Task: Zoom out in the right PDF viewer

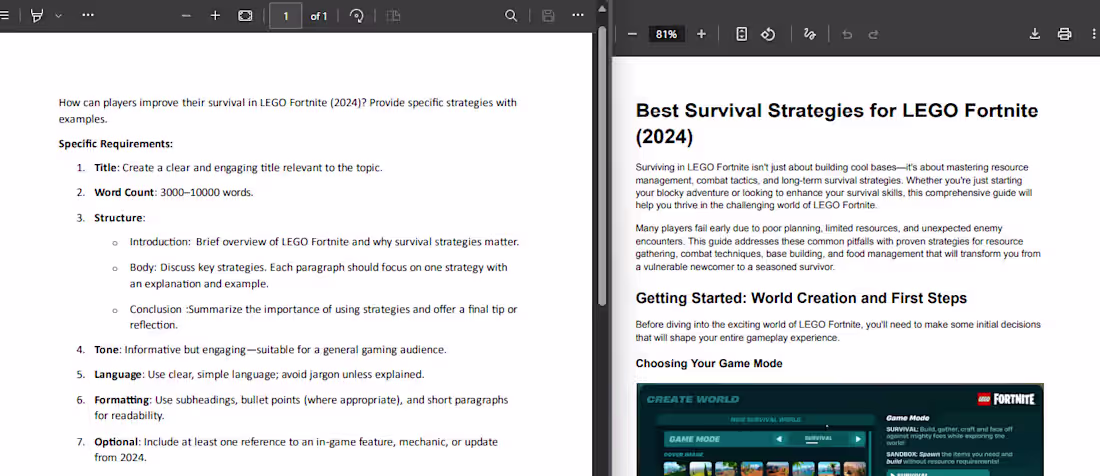Action: click(632, 34)
